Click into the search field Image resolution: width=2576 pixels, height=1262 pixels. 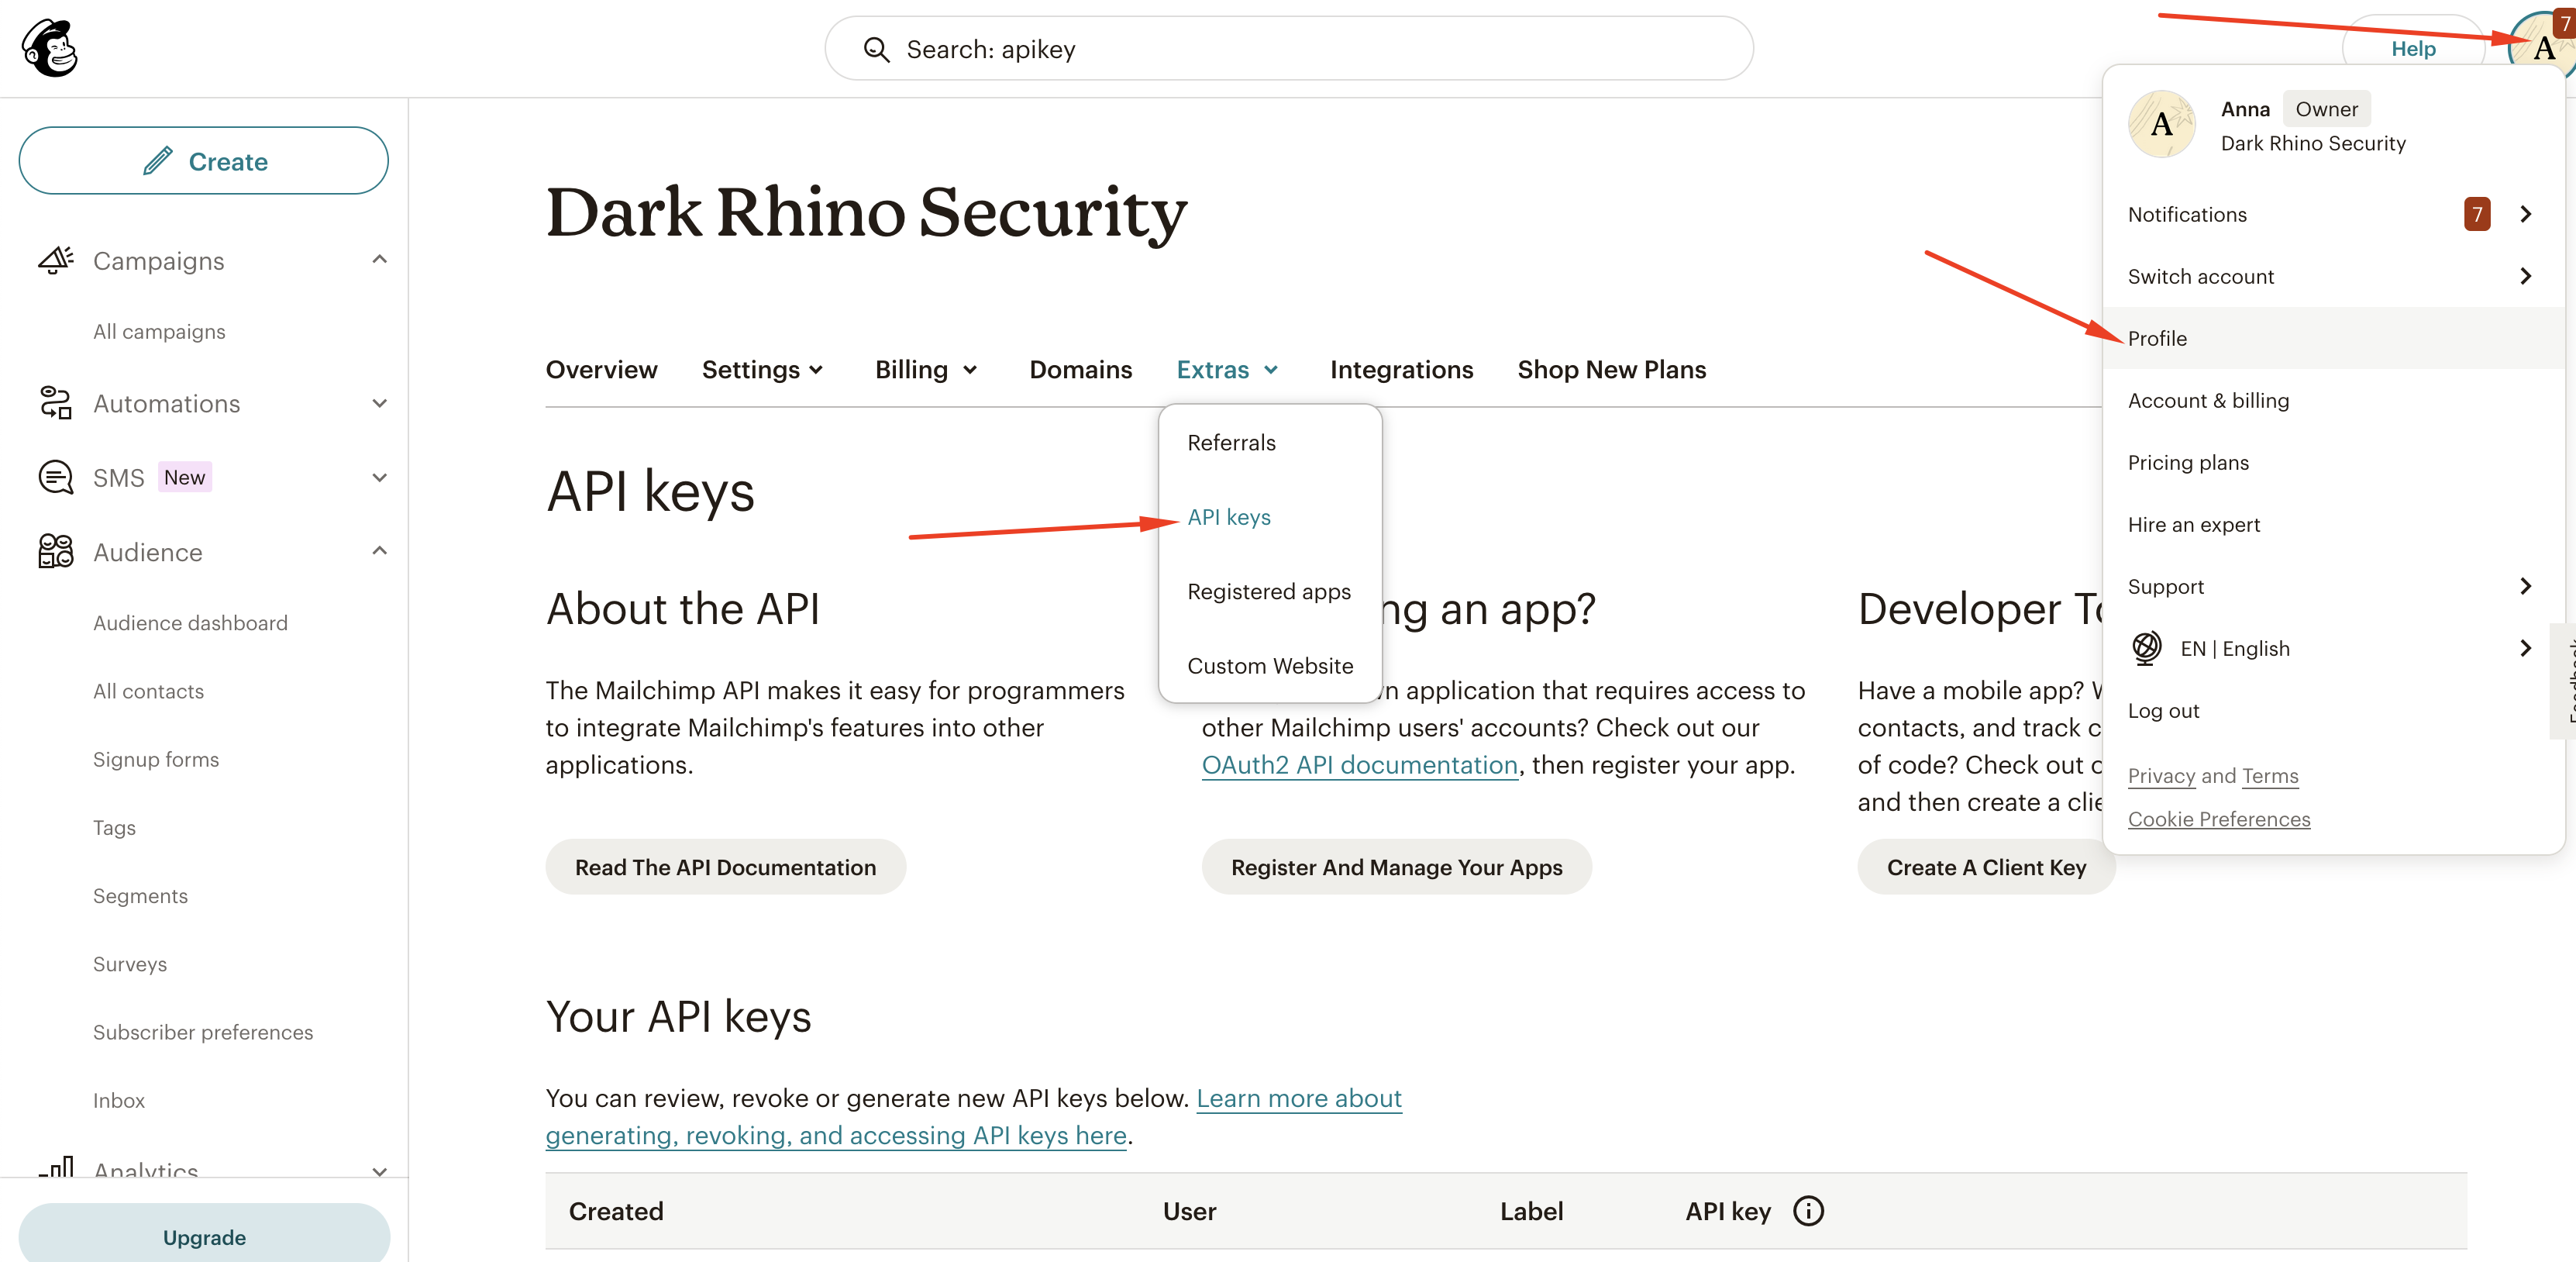pos(1300,50)
